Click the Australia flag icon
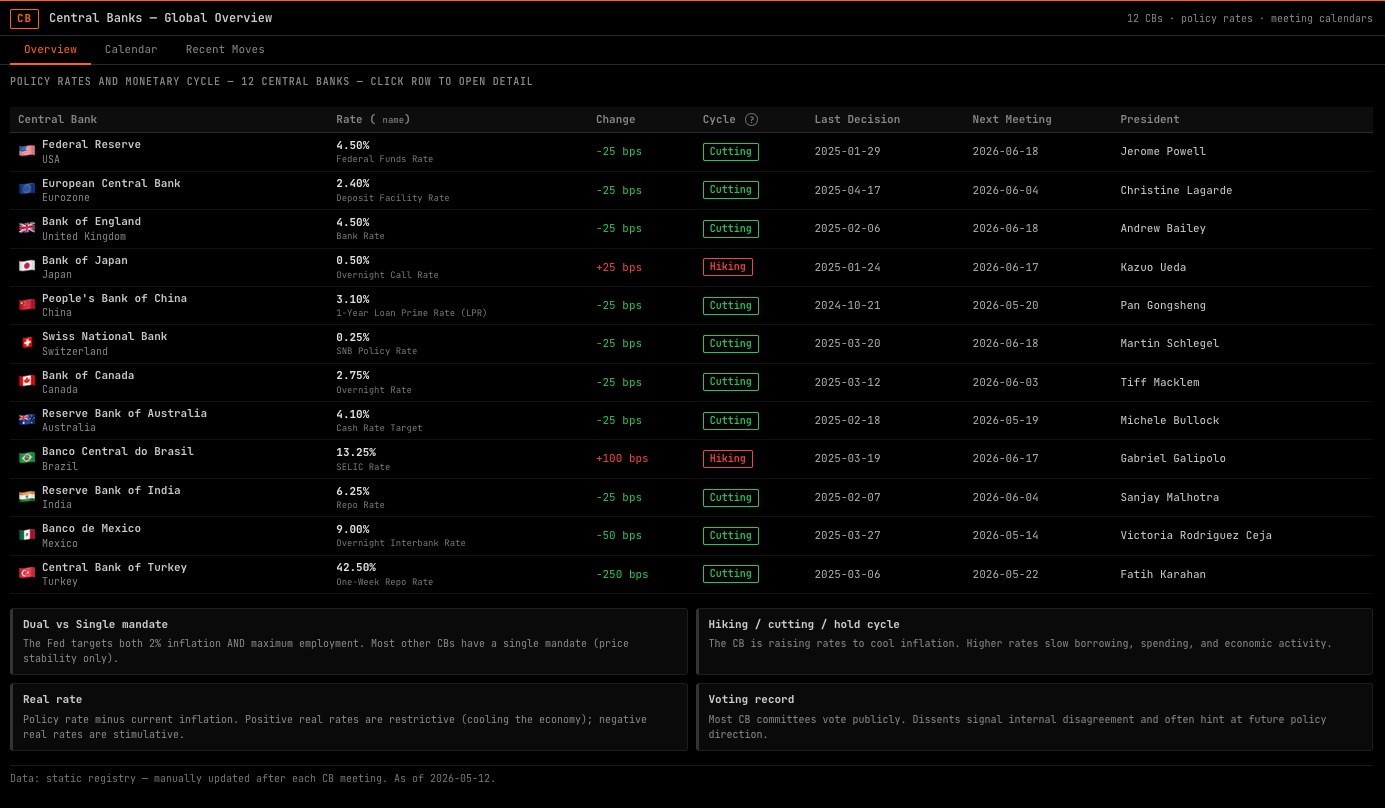The height and width of the screenshot is (808, 1385). point(27,420)
